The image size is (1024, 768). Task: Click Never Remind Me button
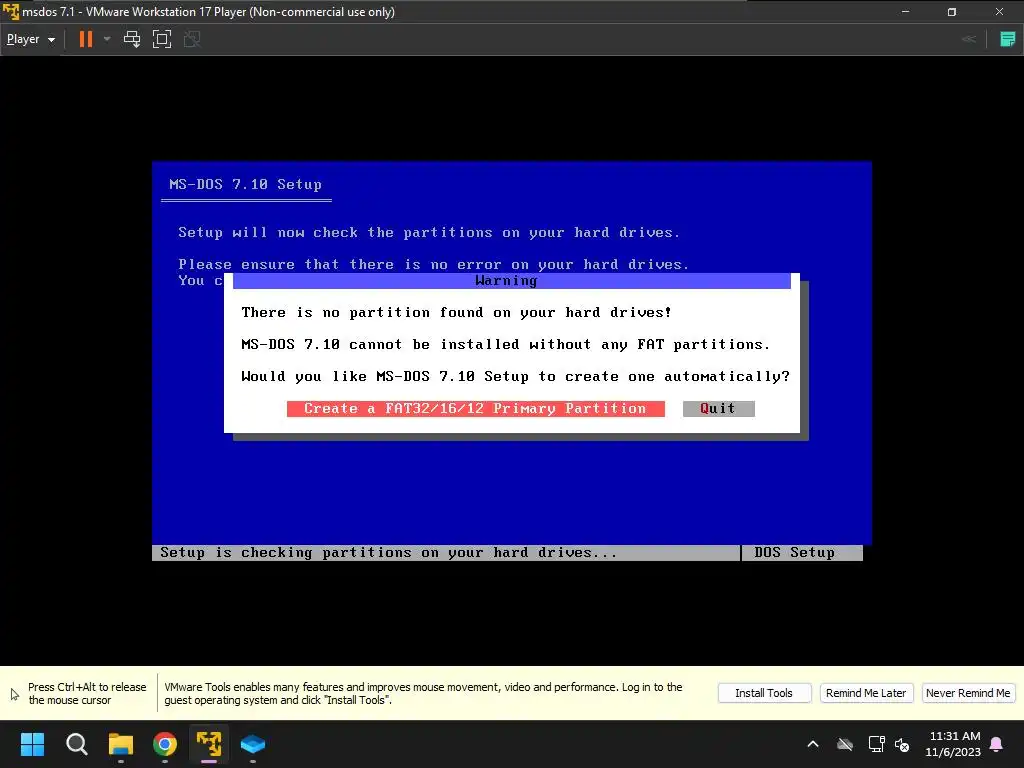(x=968, y=693)
